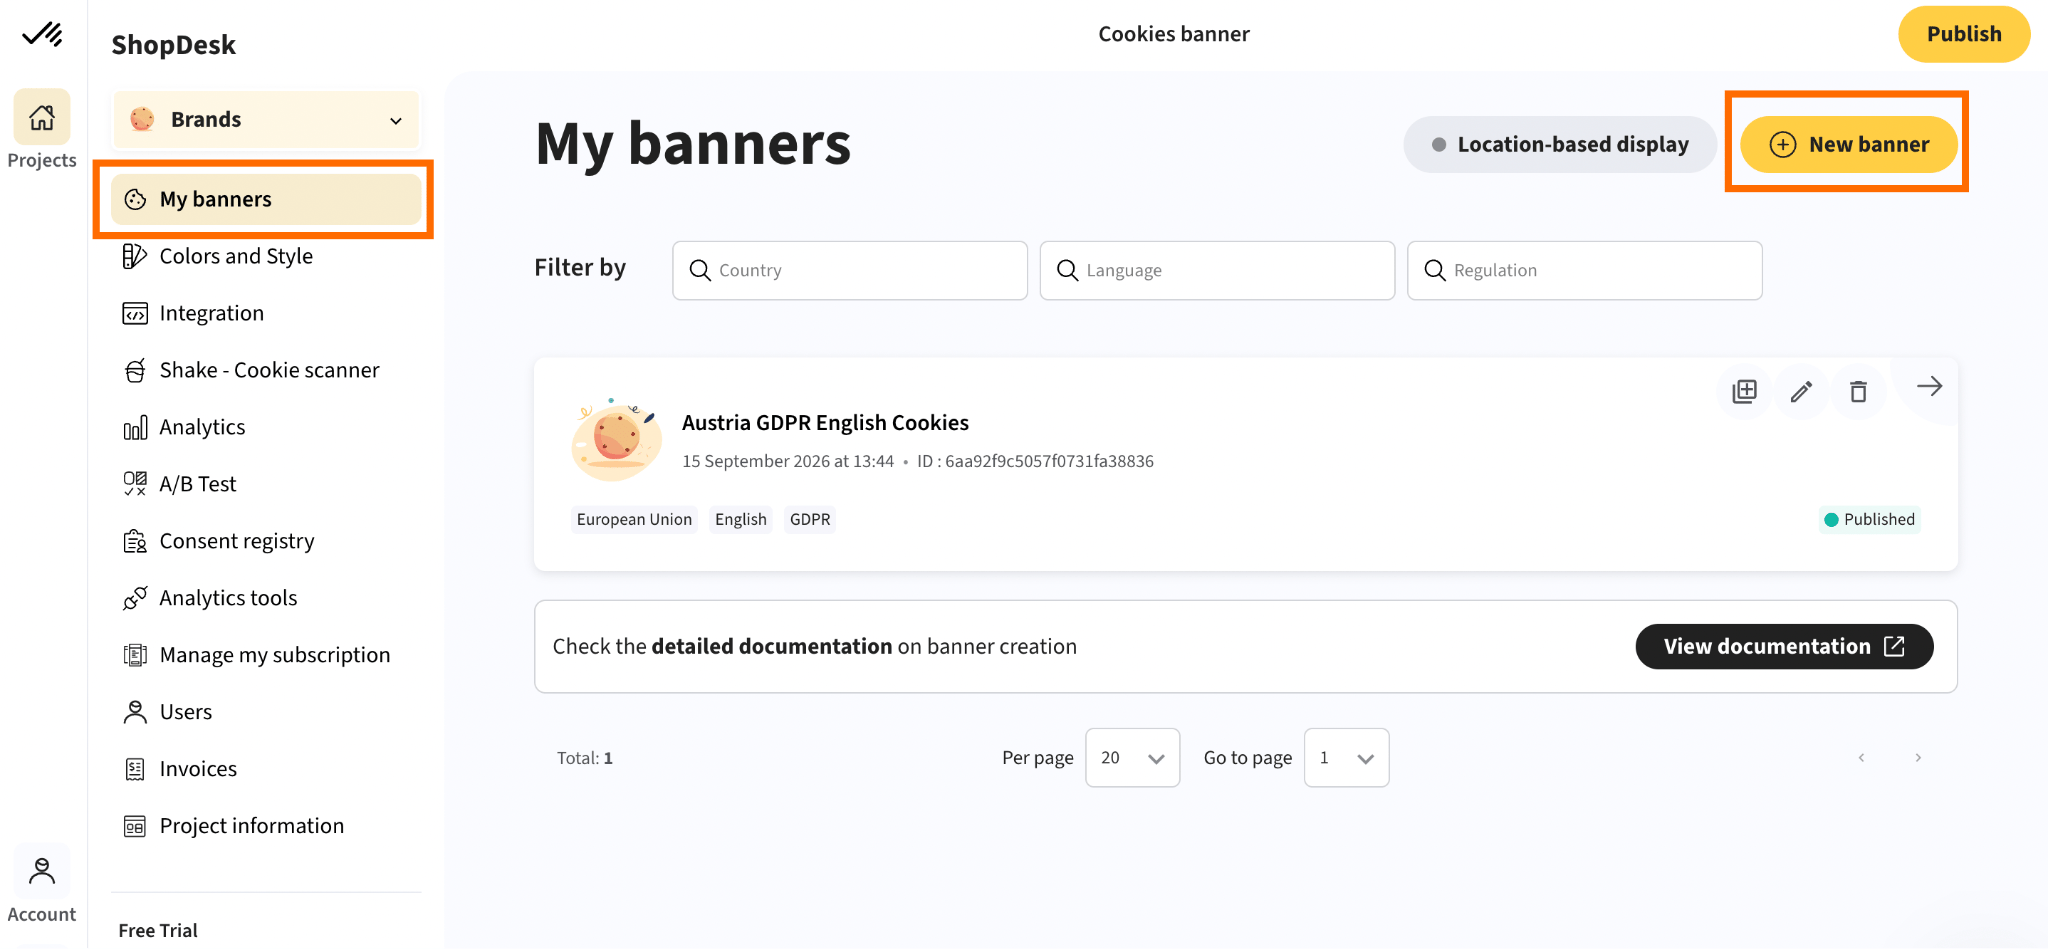Duplicate the Austria GDPR English Cookies banner
Screen dimensions: 2048x949
click(1744, 391)
